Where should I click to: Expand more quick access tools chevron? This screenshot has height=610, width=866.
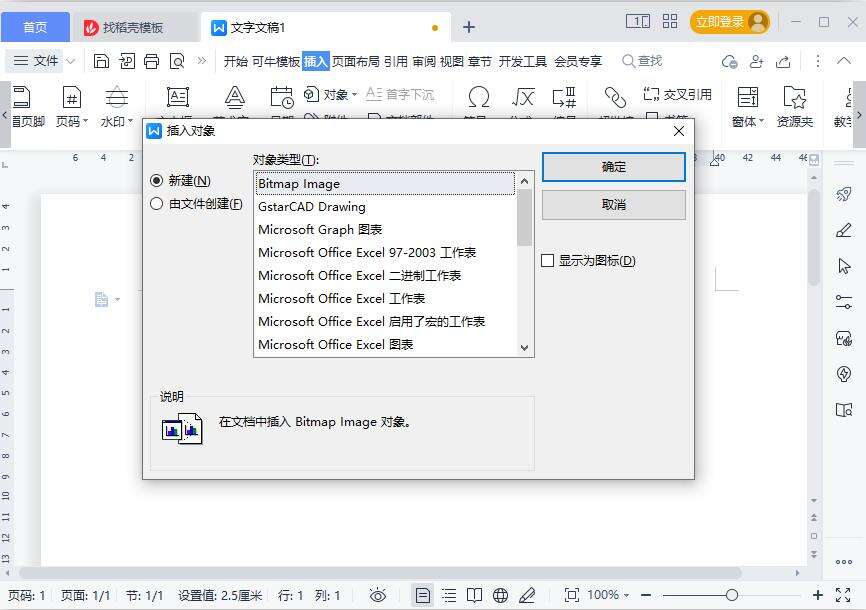pyautogui.click(x=202, y=61)
